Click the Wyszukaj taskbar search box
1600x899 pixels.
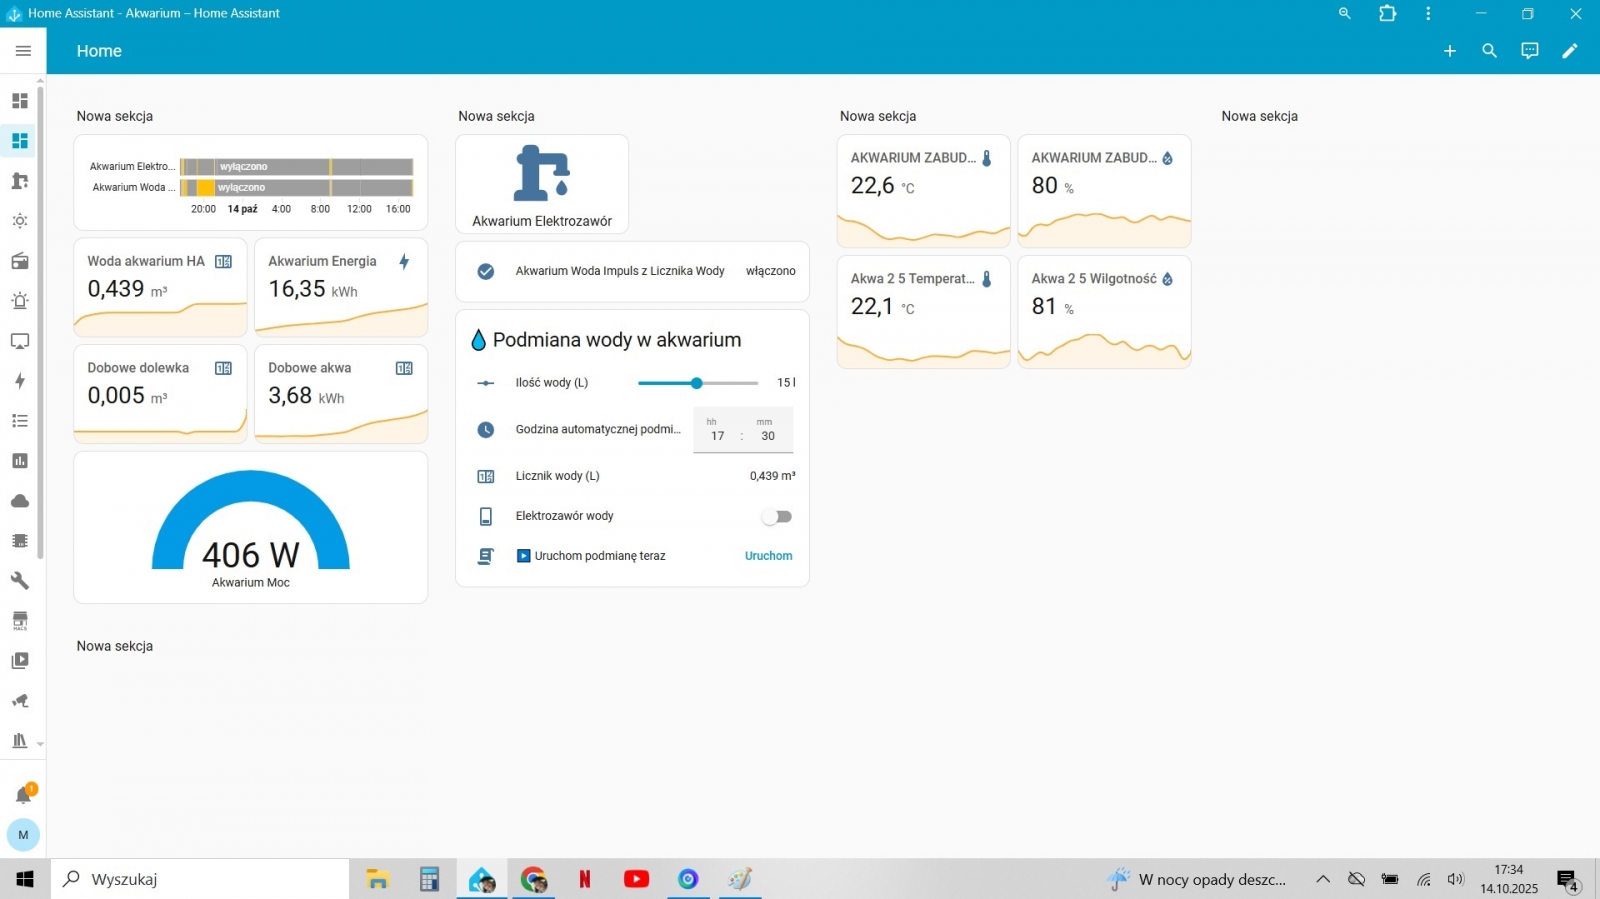click(x=200, y=879)
